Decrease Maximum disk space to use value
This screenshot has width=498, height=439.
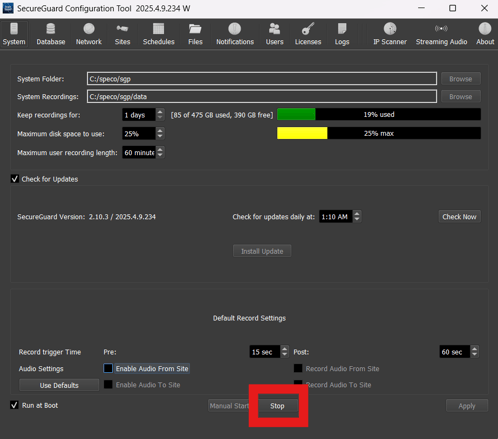[160, 136]
